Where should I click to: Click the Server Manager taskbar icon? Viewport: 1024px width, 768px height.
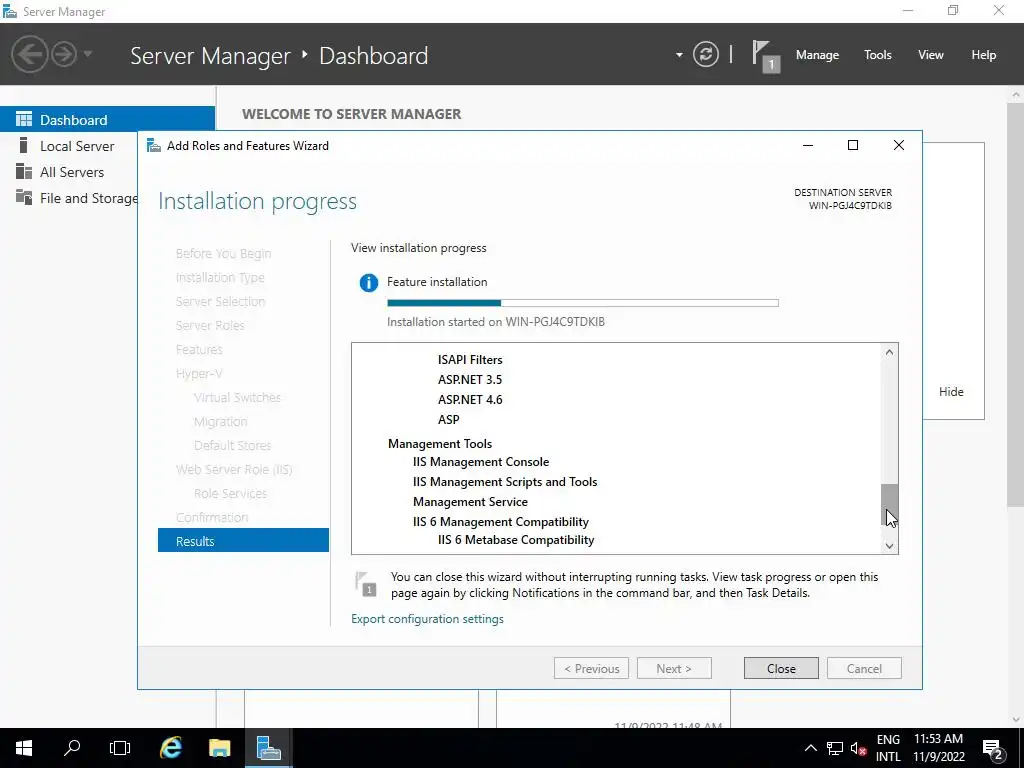coord(268,748)
